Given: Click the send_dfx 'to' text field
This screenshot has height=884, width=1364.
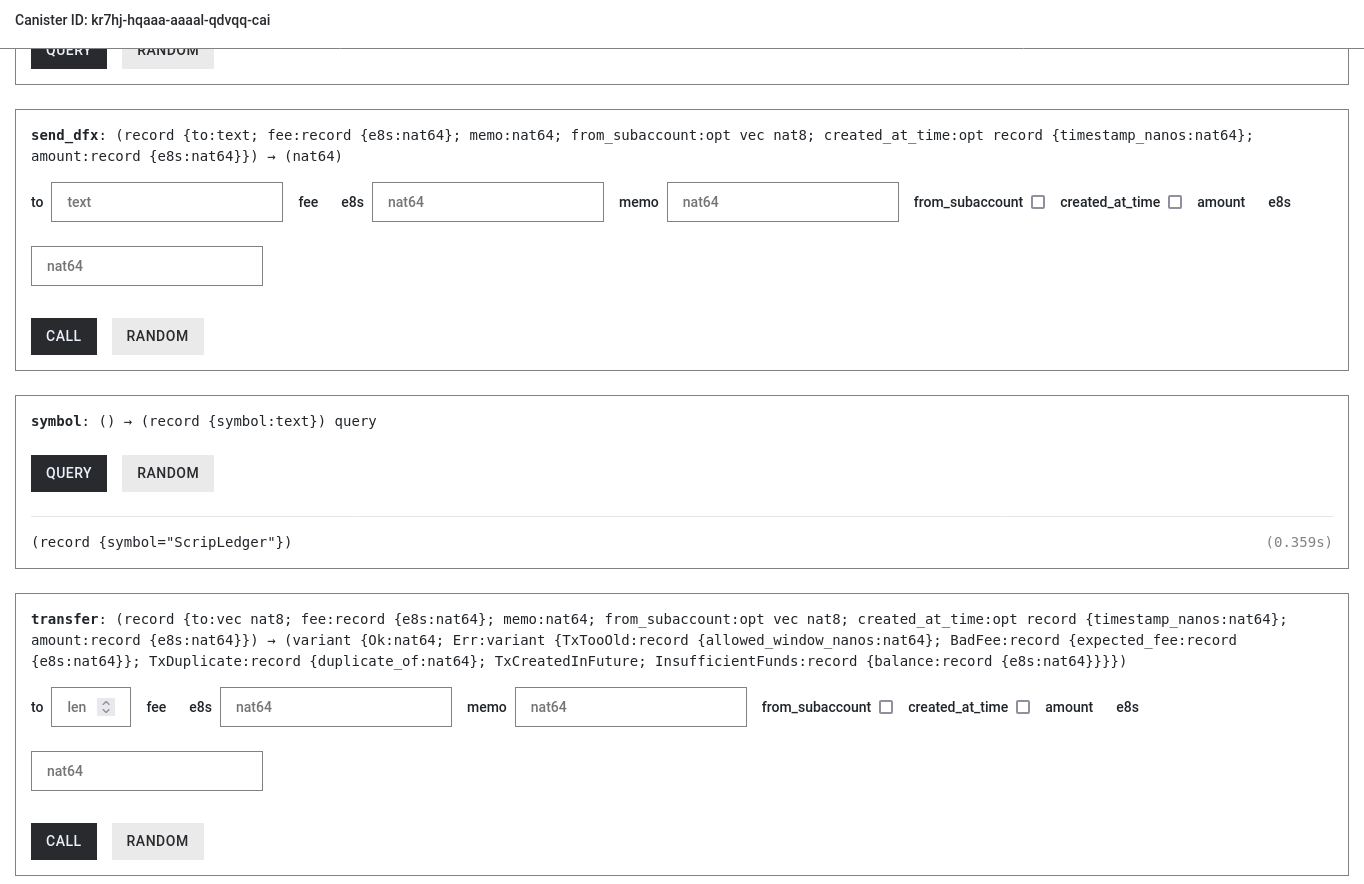Looking at the screenshot, I should 167,202.
